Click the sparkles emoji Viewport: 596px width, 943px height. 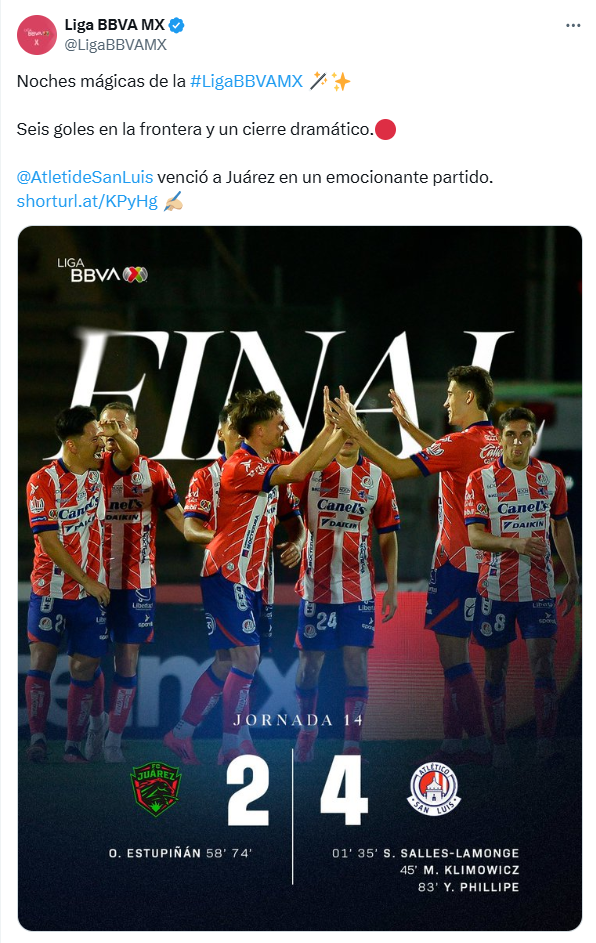pyautogui.click(x=340, y=81)
